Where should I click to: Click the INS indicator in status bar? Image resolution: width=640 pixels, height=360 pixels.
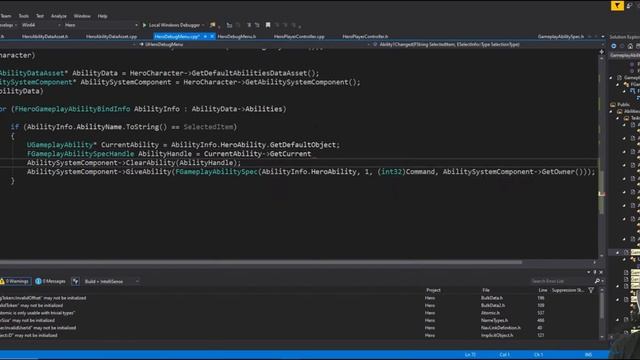588,355
